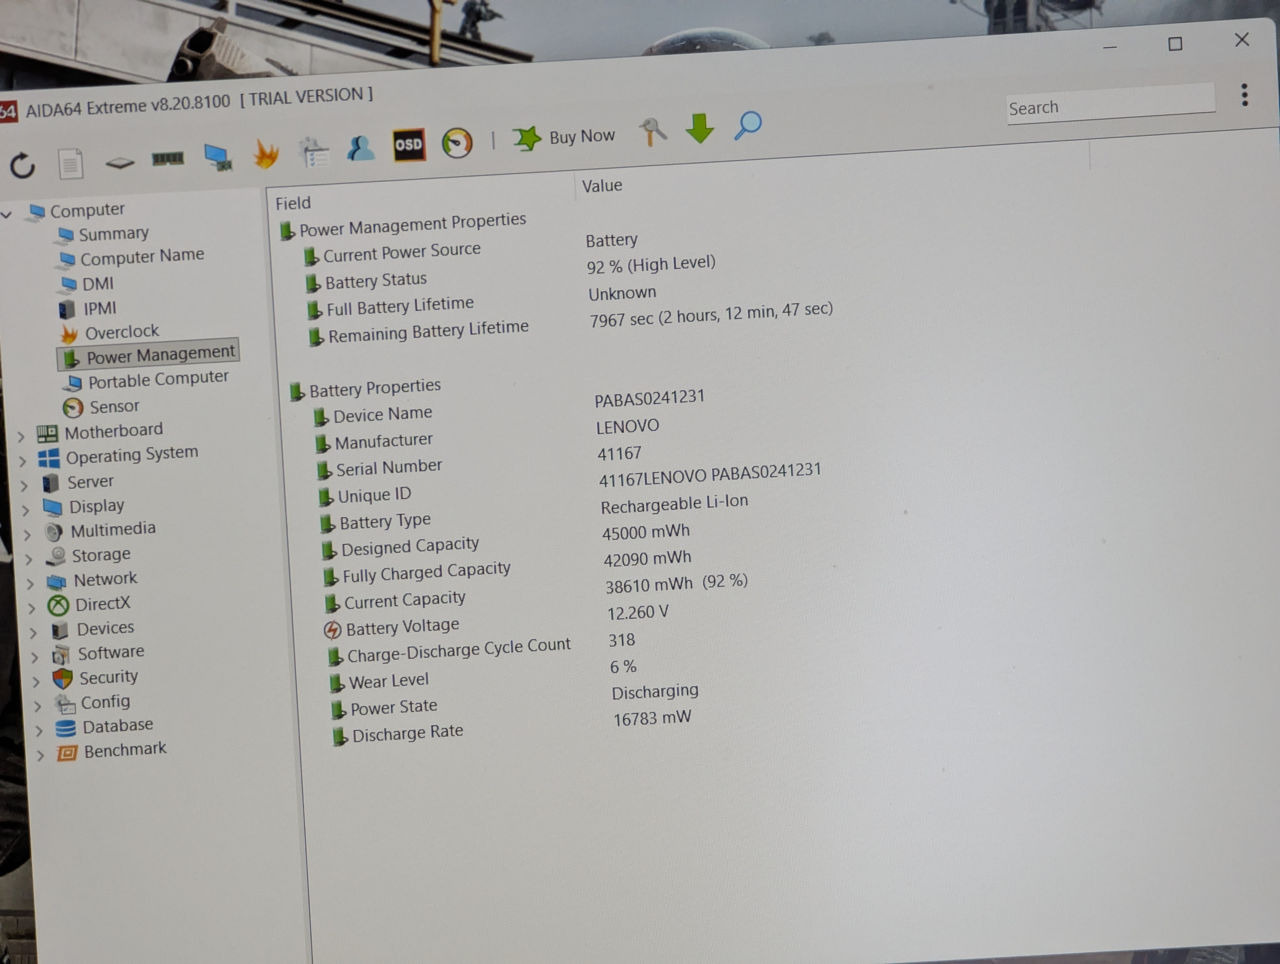Click the motherboard chip toolbar icon
The width and height of the screenshot is (1280, 964).
(120, 162)
